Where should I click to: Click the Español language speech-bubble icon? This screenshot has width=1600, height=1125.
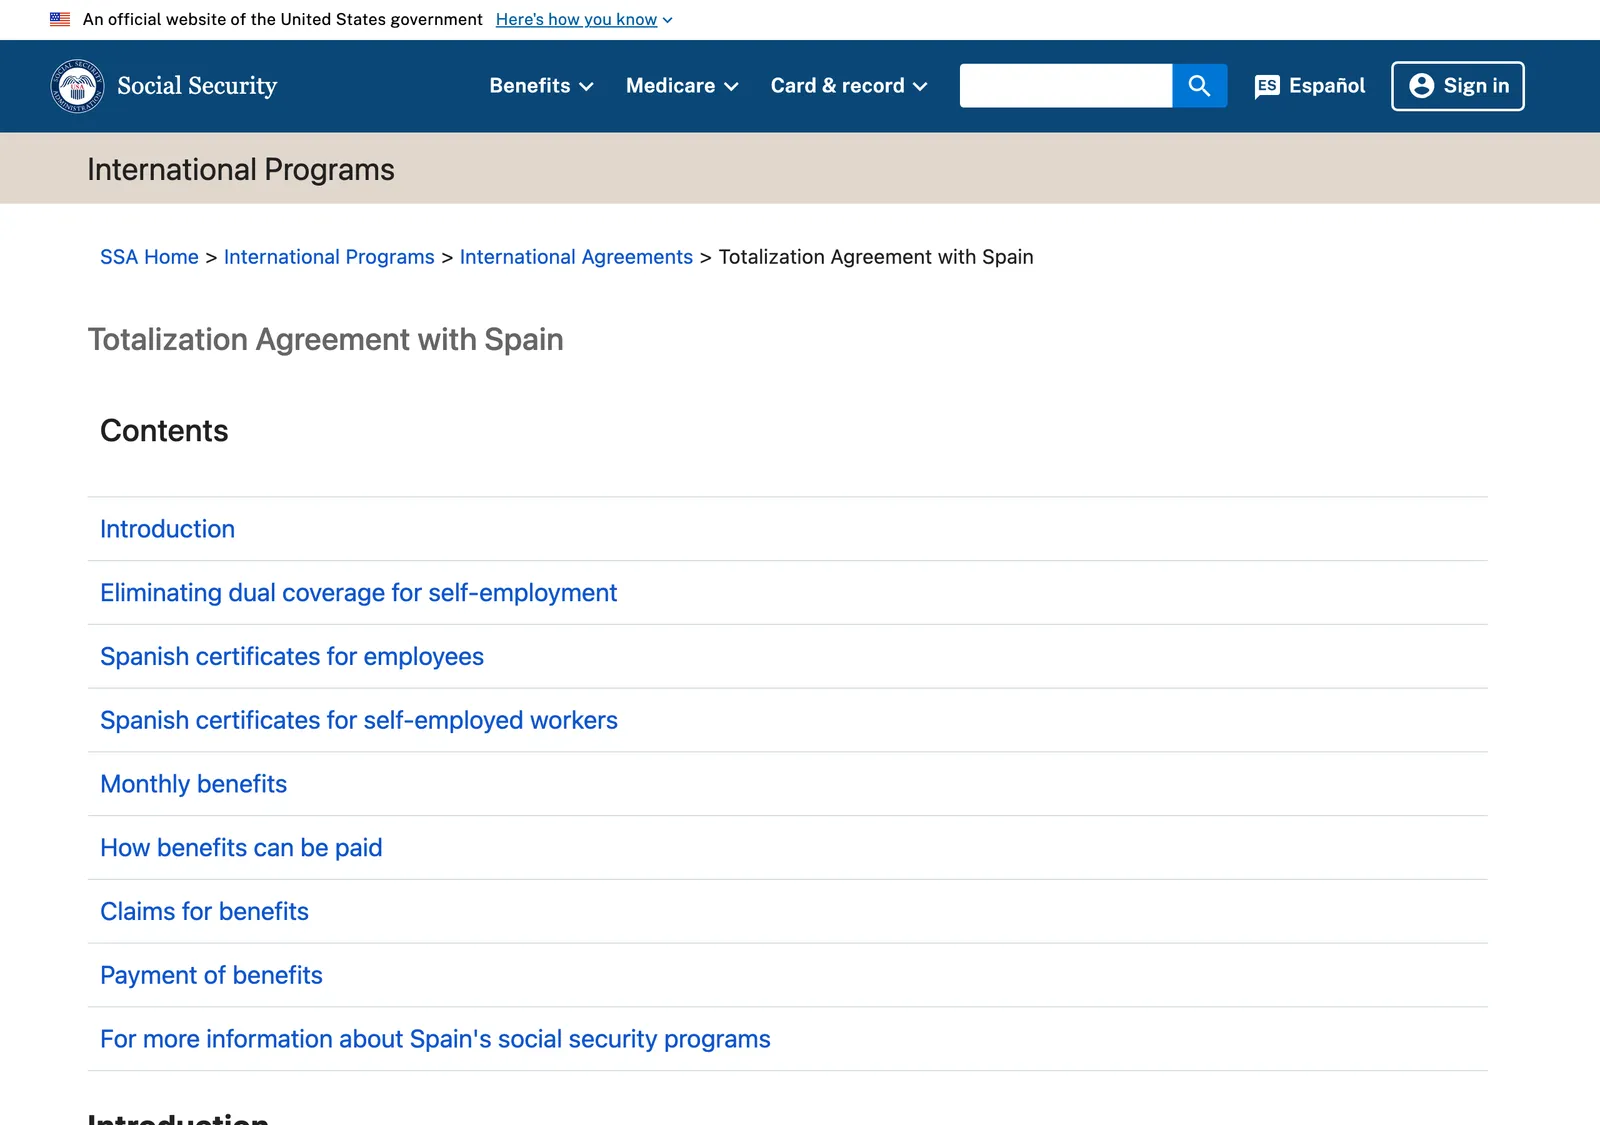[x=1267, y=86]
